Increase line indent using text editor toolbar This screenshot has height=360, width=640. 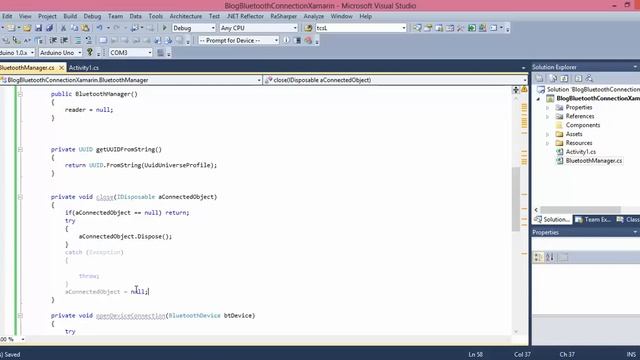pos(64,40)
